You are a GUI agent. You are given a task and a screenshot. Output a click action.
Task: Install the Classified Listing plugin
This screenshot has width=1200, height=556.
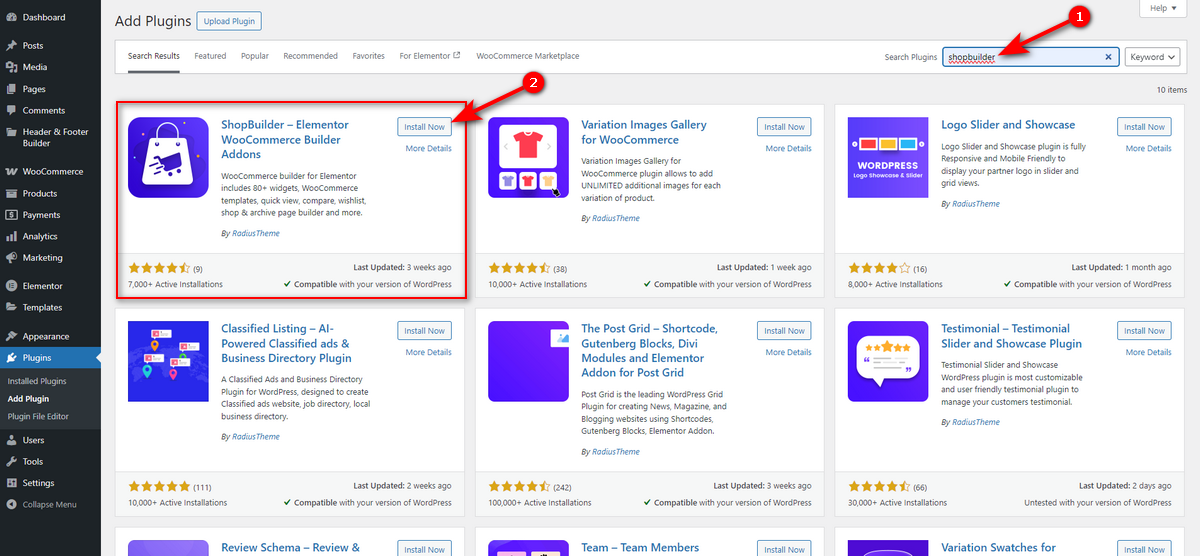click(x=424, y=331)
